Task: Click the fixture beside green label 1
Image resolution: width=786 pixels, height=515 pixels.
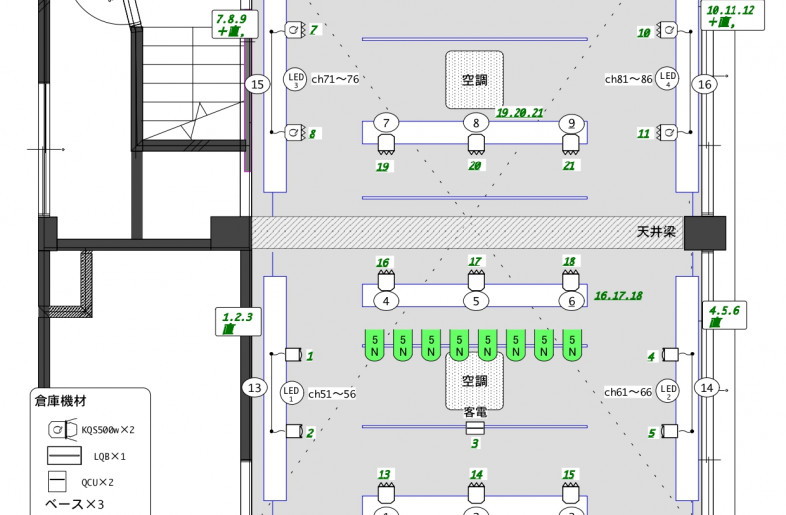Action: pos(294,355)
